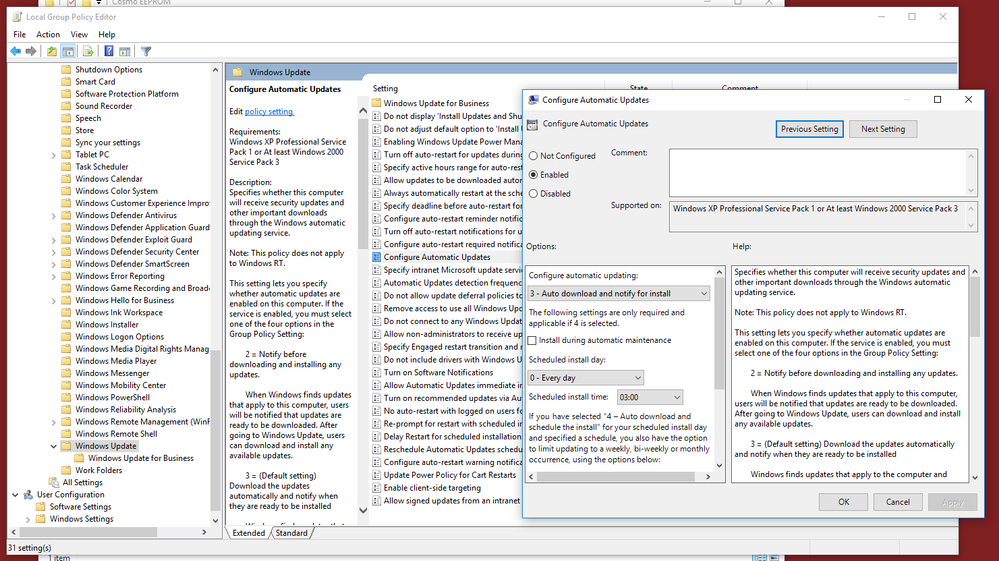The width and height of the screenshot is (999, 561).
Task: Open the View menu
Action: [x=79, y=34]
